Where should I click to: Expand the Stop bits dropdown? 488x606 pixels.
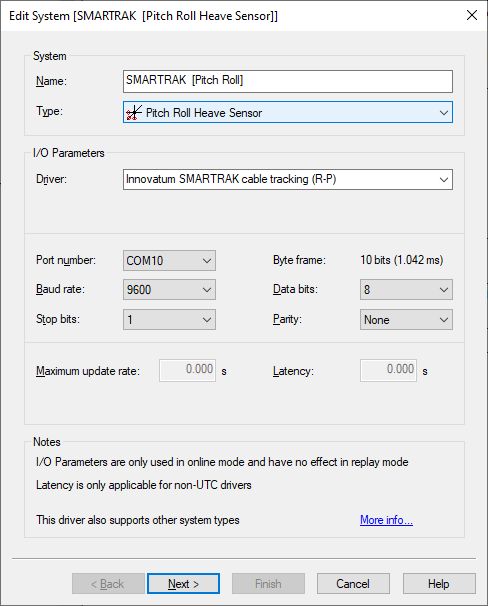(169, 320)
